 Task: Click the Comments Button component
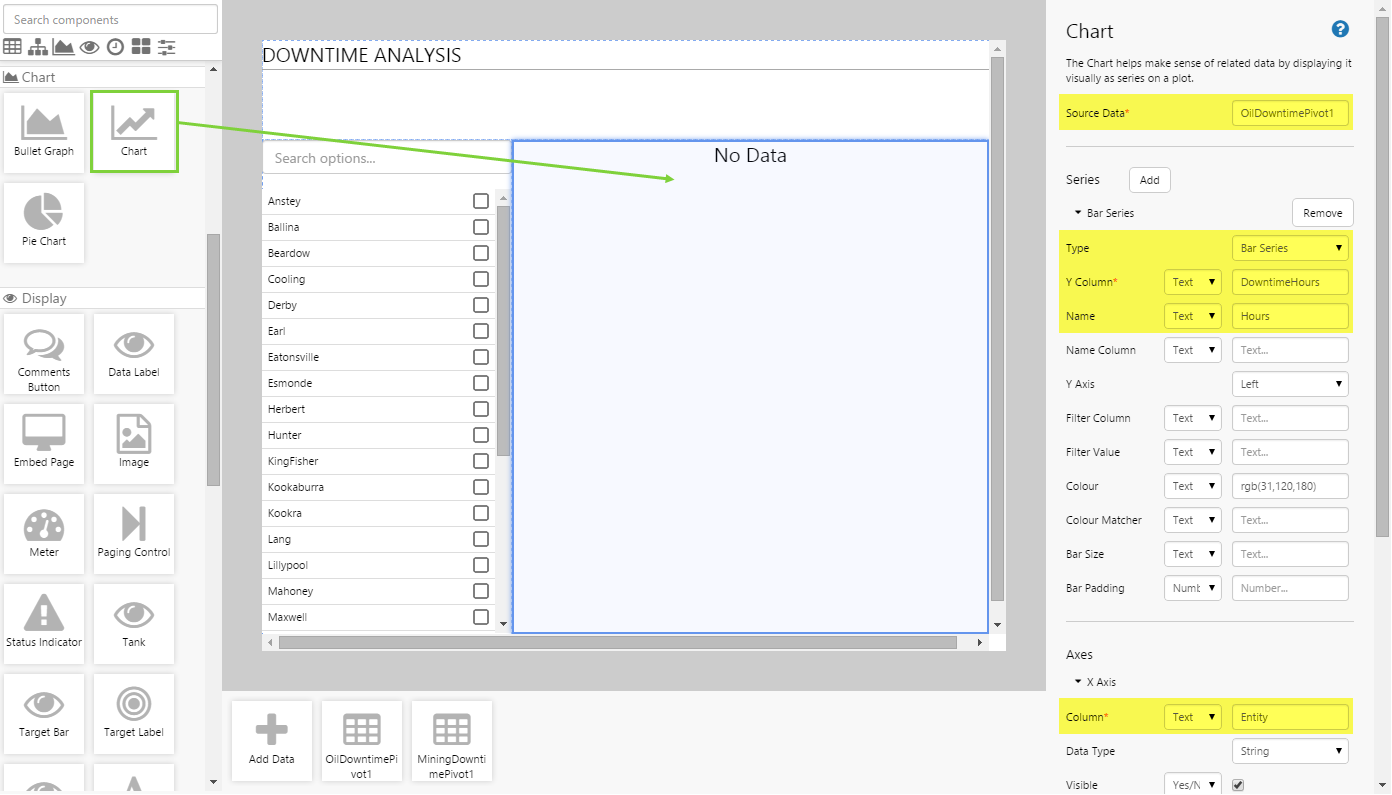coord(44,352)
